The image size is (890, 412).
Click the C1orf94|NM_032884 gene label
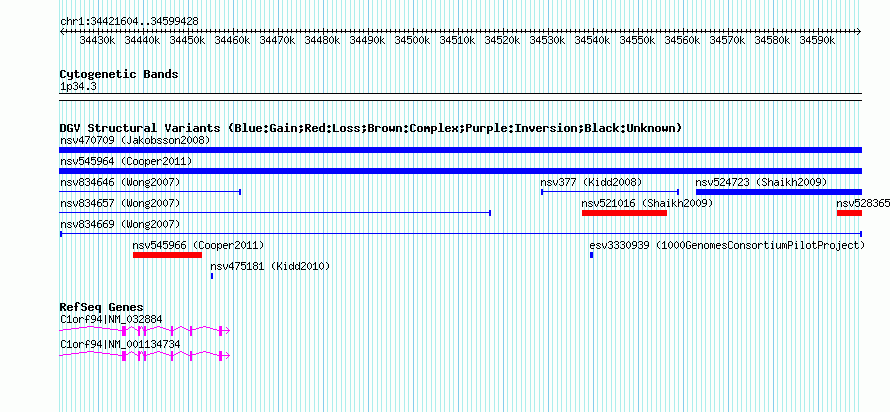pos(111,319)
